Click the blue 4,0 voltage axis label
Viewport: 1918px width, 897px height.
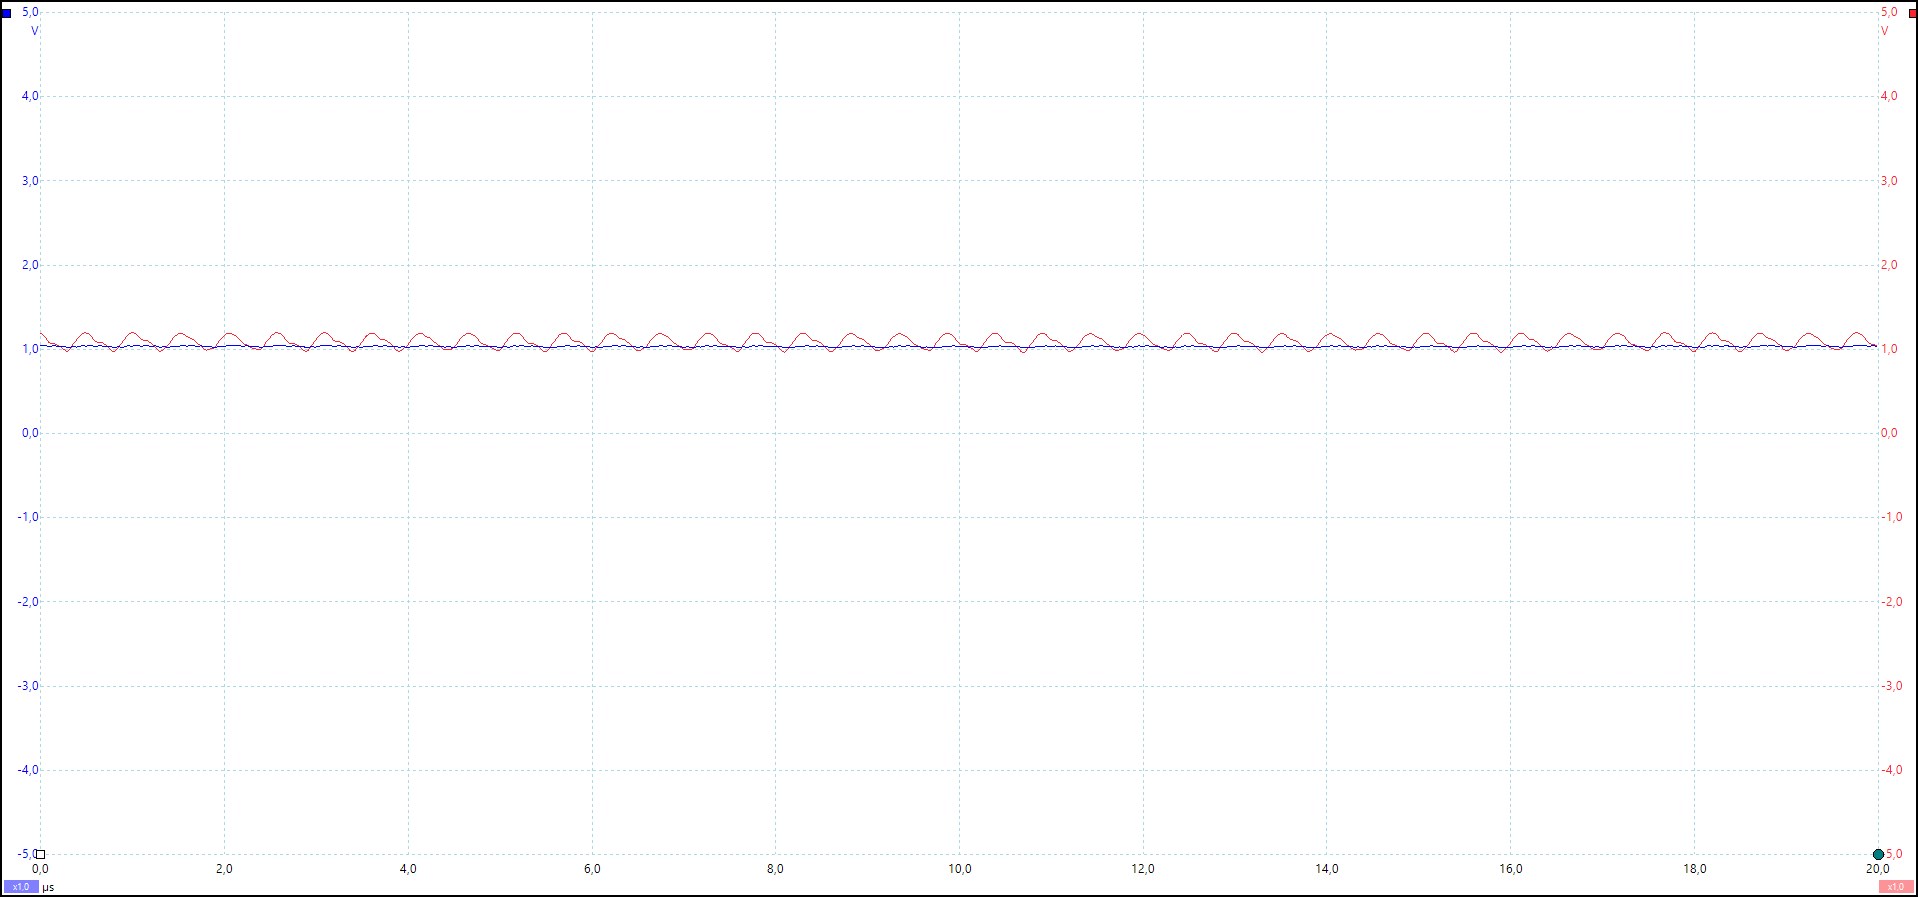30,96
